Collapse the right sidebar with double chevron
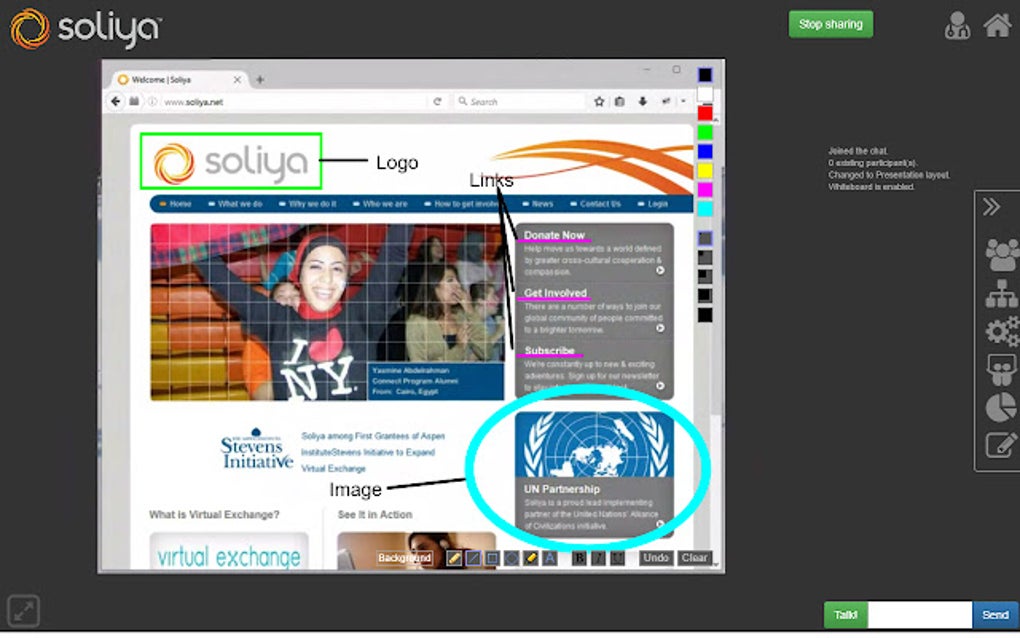 click(x=992, y=207)
